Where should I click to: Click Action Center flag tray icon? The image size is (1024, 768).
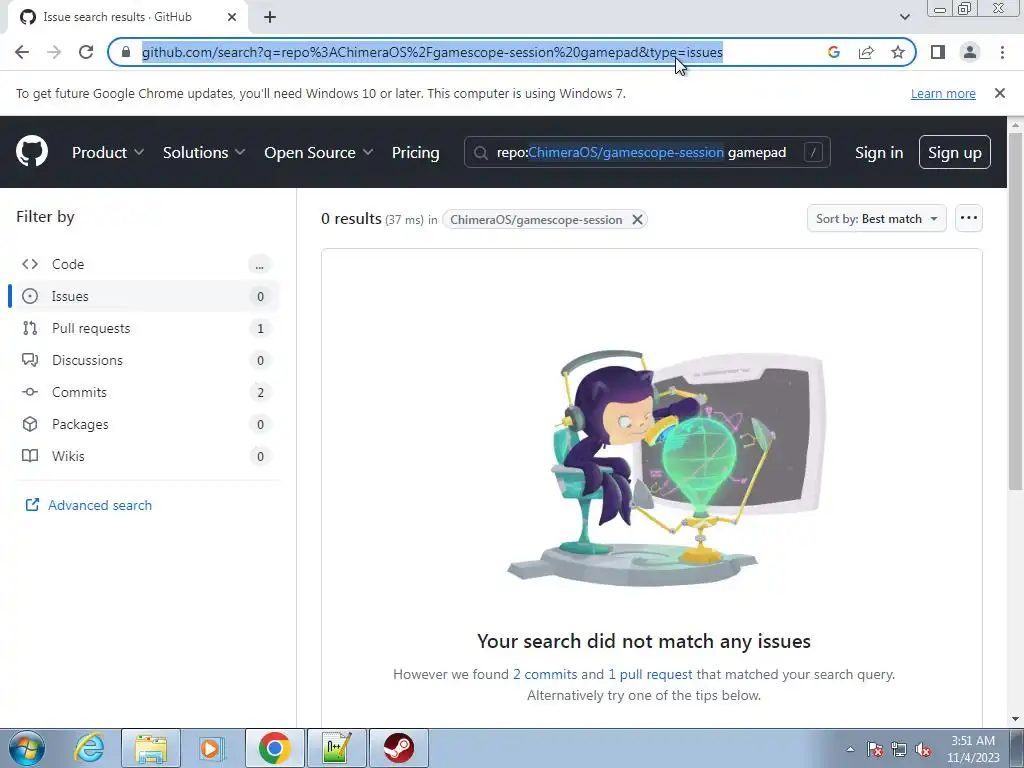[x=875, y=750]
